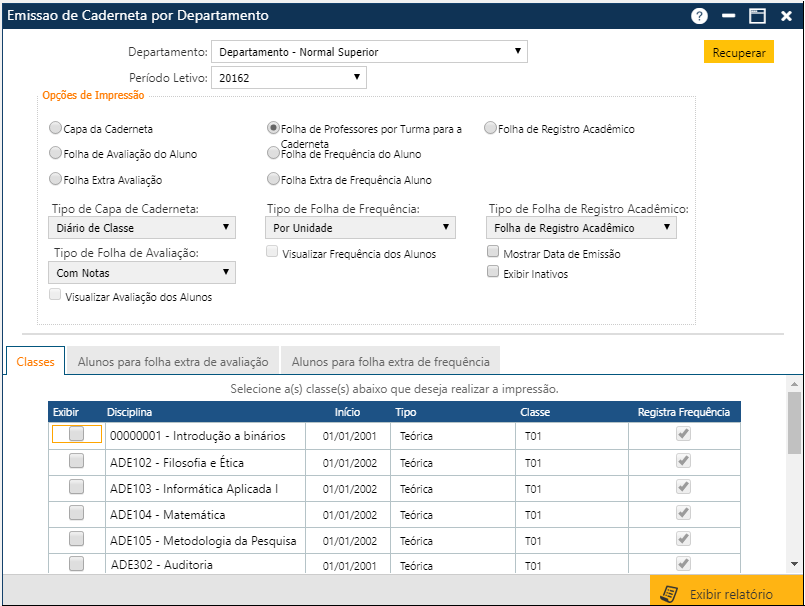Viewport: 805px width, 606px height.
Task: Open Tipo de Folha de Avaliação dropdown
Action: coord(141,272)
